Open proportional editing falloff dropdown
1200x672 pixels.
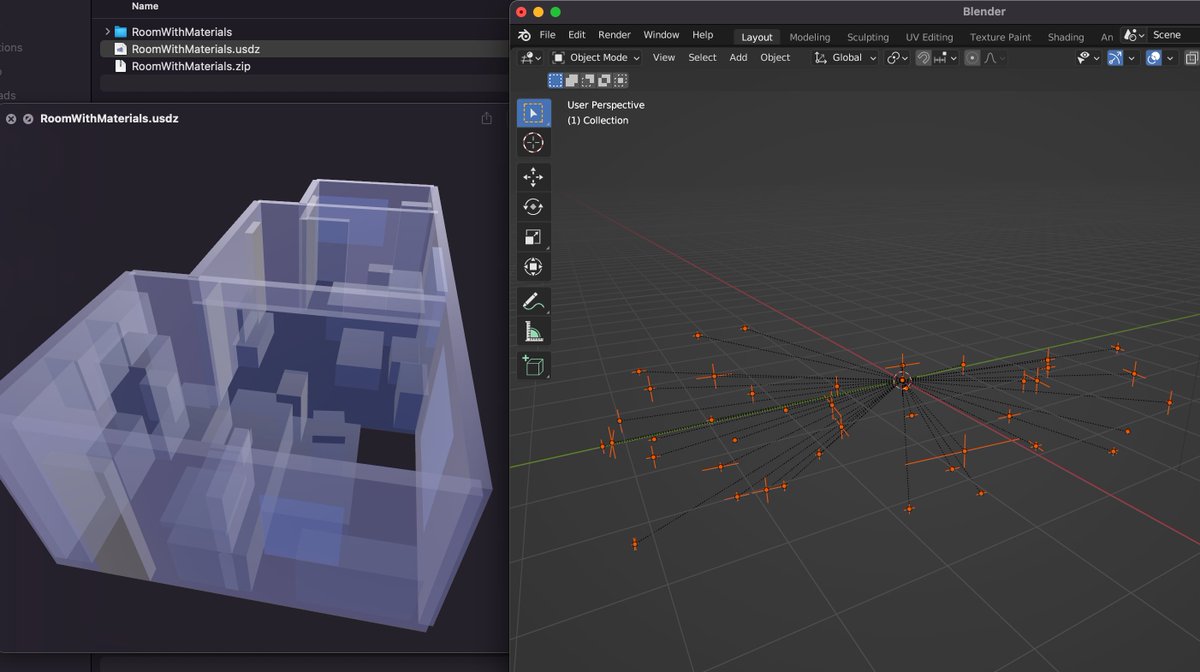(x=994, y=58)
